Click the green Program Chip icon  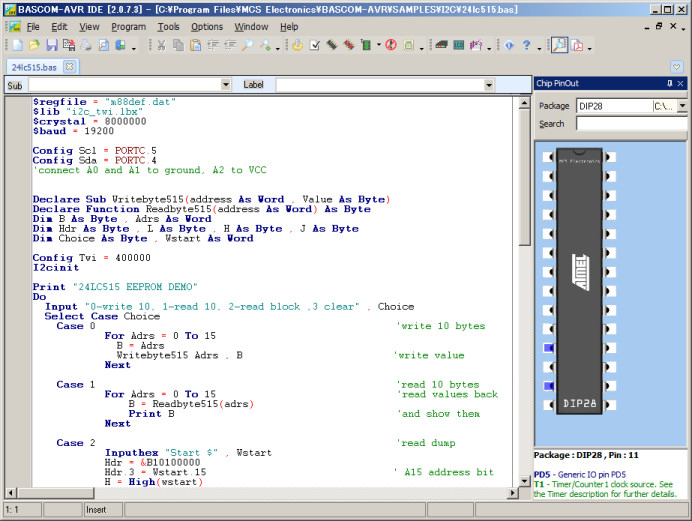[366, 45]
